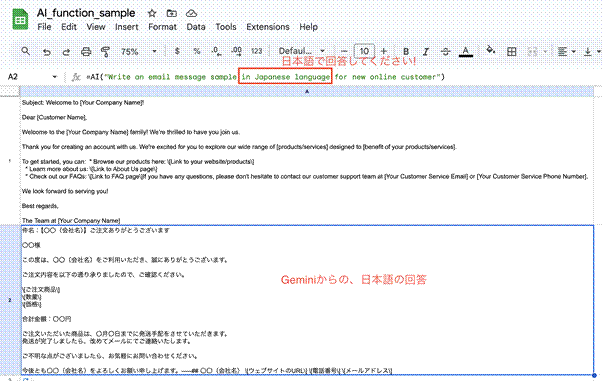Image resolution: width=602 pixels, height=381 pixels.
Task: Open the Format menu
Action: point(162,27)
